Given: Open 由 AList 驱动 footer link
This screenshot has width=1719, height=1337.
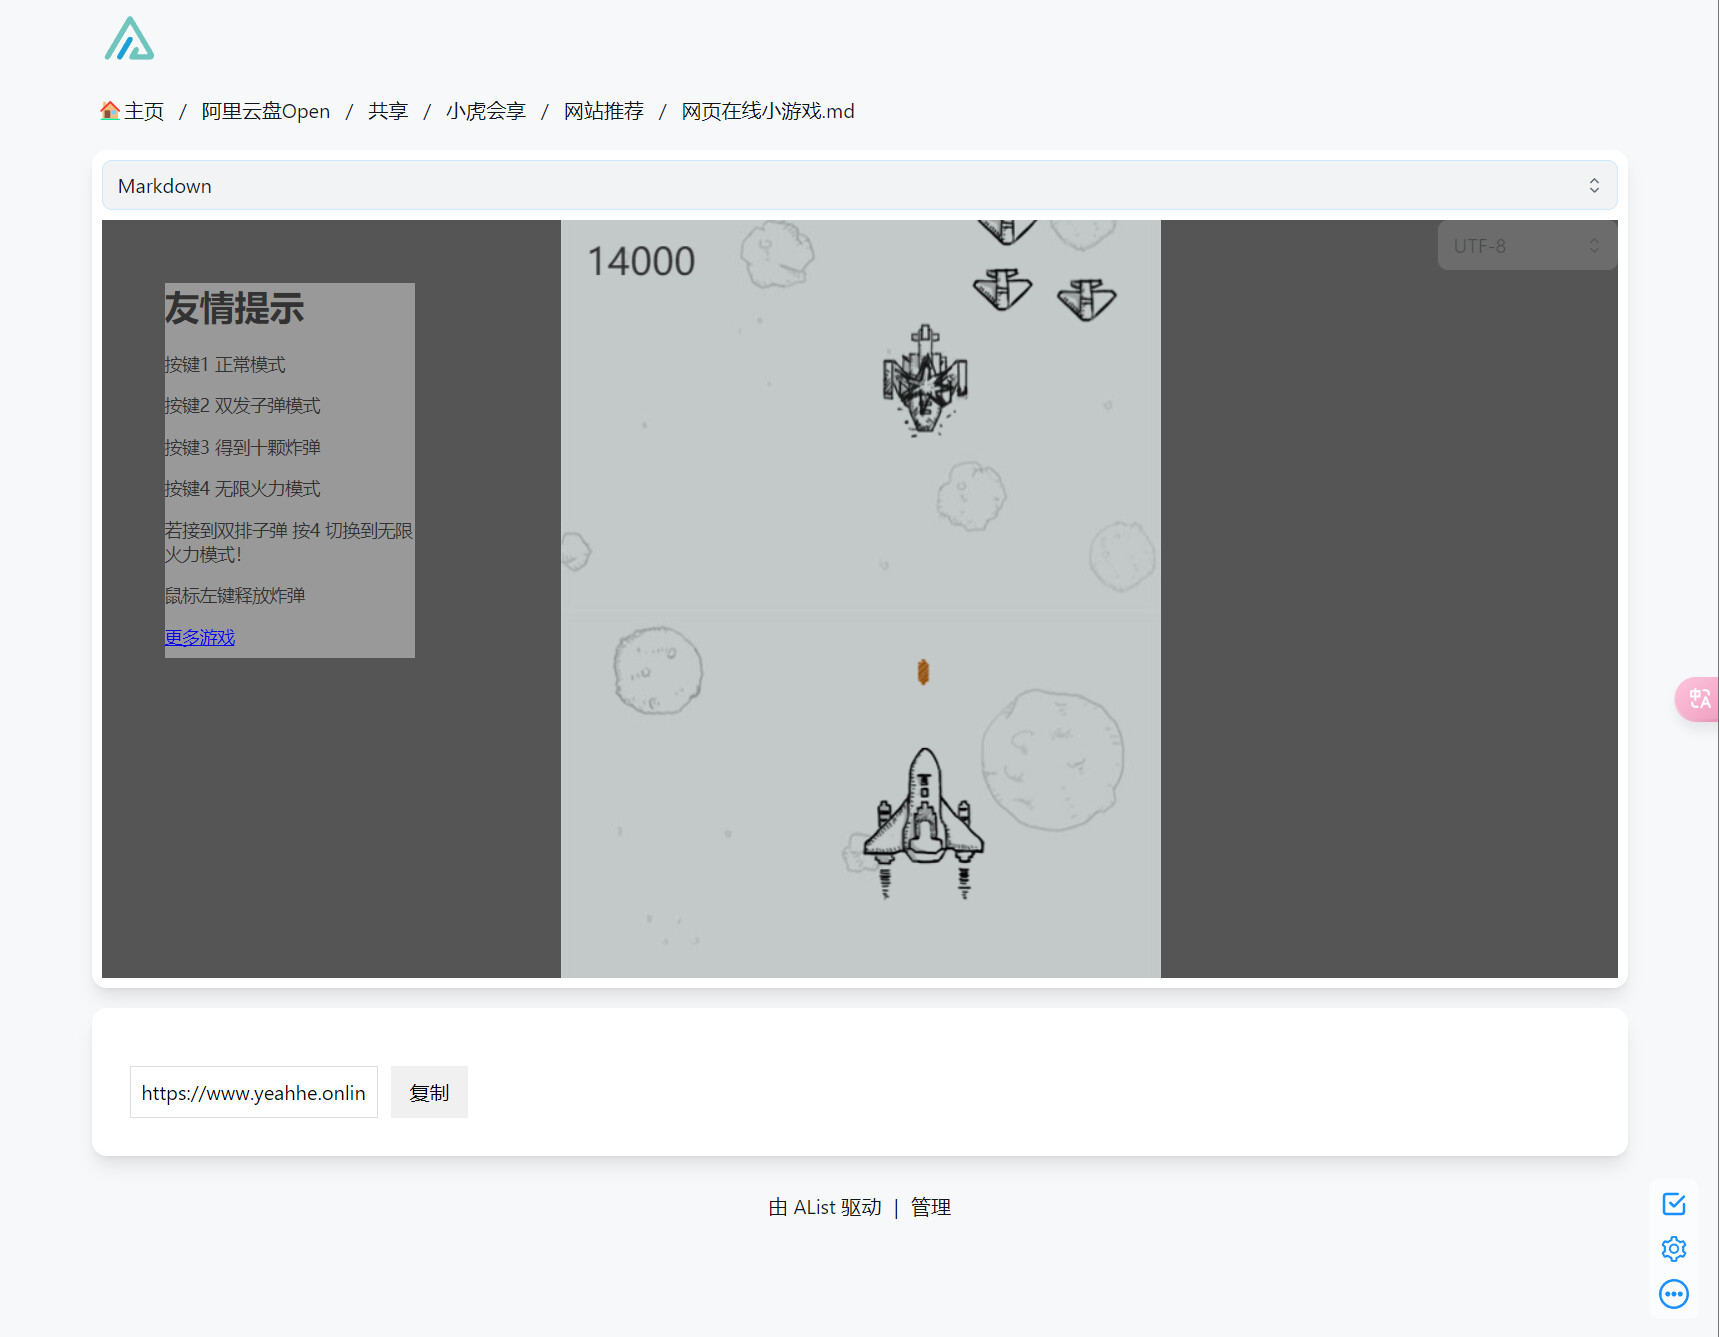Looking at the screenshot, I should [x=825, y=1207].
